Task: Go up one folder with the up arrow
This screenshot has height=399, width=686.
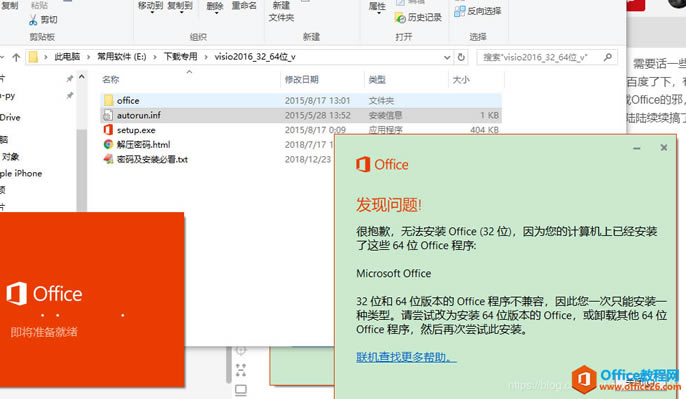Action: tap(16, 57)
